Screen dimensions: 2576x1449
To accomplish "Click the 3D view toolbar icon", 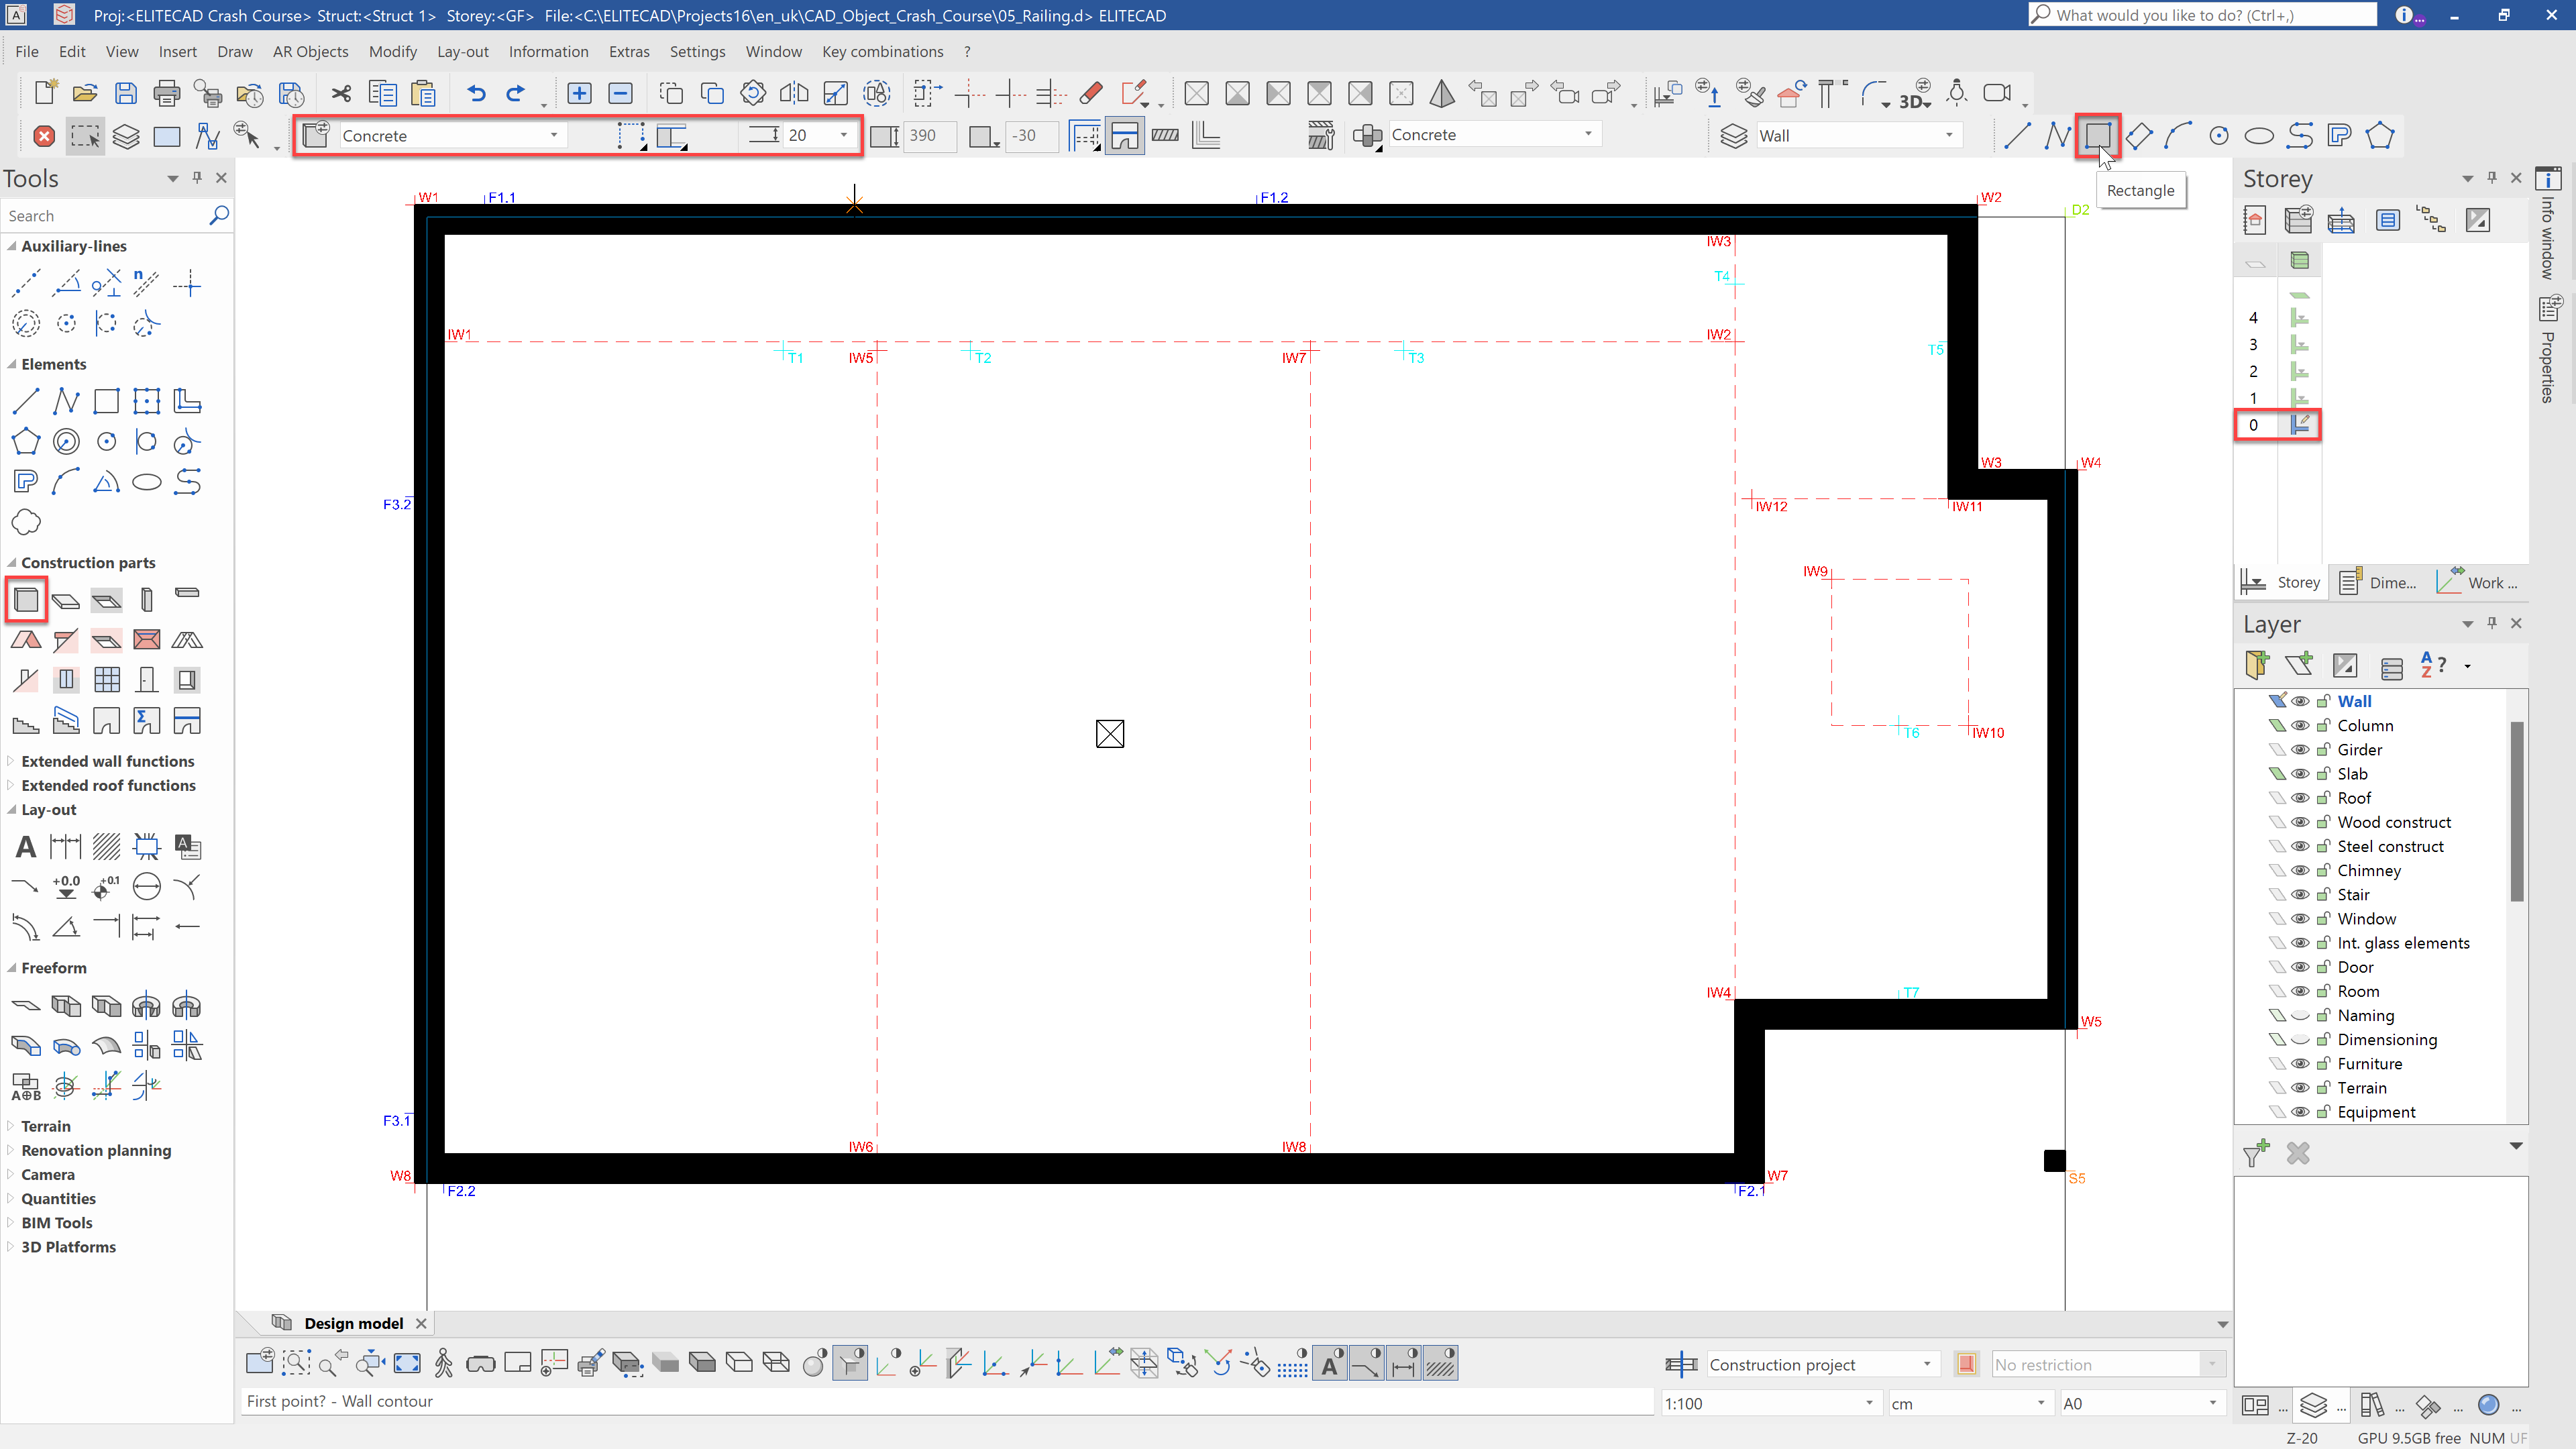I will pyautogui.click(x=1915, y=94).
